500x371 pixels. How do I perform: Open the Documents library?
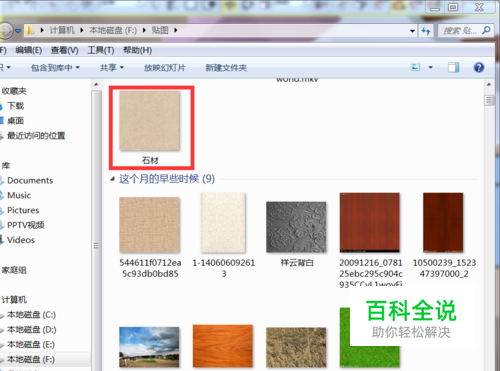pyautogui.click(x=30, y=180)
